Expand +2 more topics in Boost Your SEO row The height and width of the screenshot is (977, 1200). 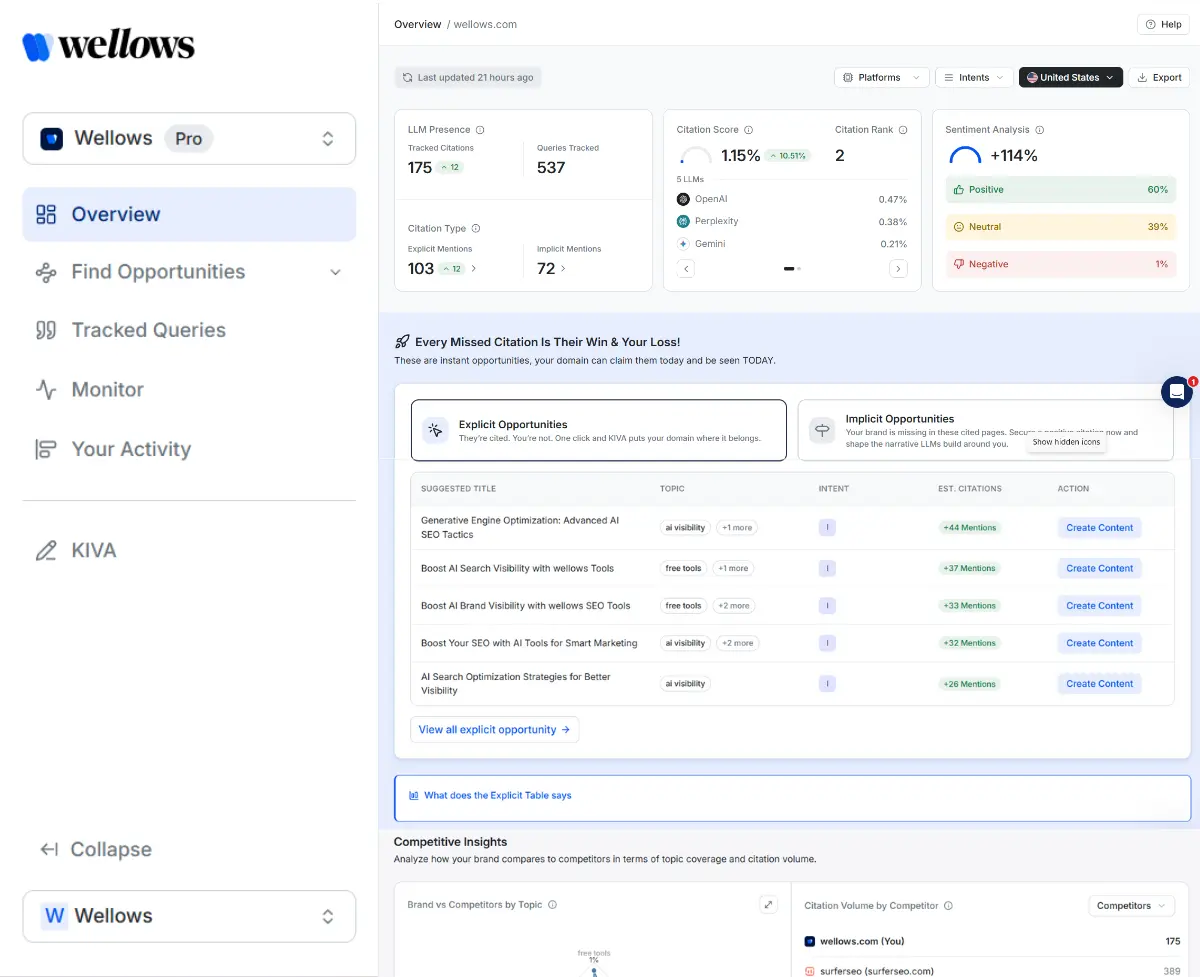click(x=738, y=643)
